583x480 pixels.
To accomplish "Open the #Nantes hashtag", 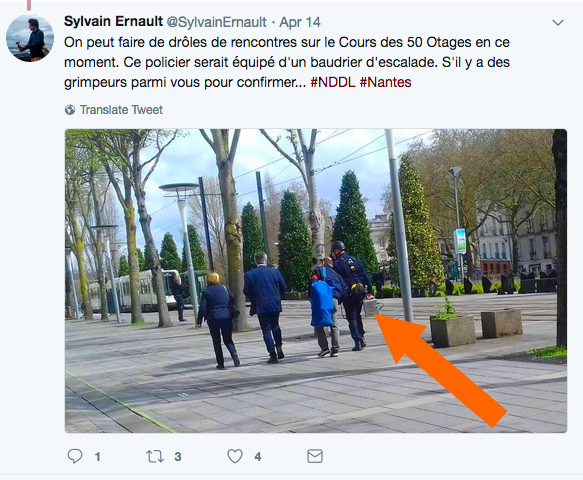I will (386, 82).
